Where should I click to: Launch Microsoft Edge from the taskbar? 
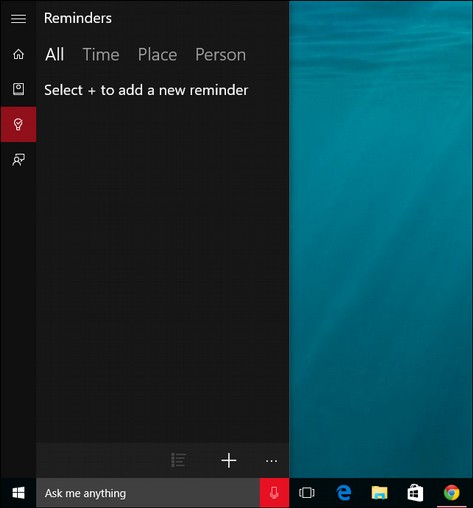coord(344,493)
